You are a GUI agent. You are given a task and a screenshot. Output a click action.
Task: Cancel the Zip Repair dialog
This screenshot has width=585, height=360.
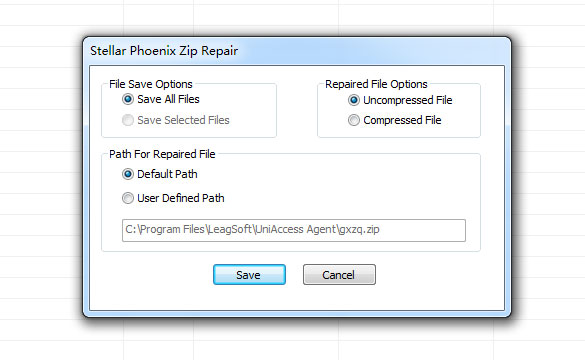click(x=339, y=275)
